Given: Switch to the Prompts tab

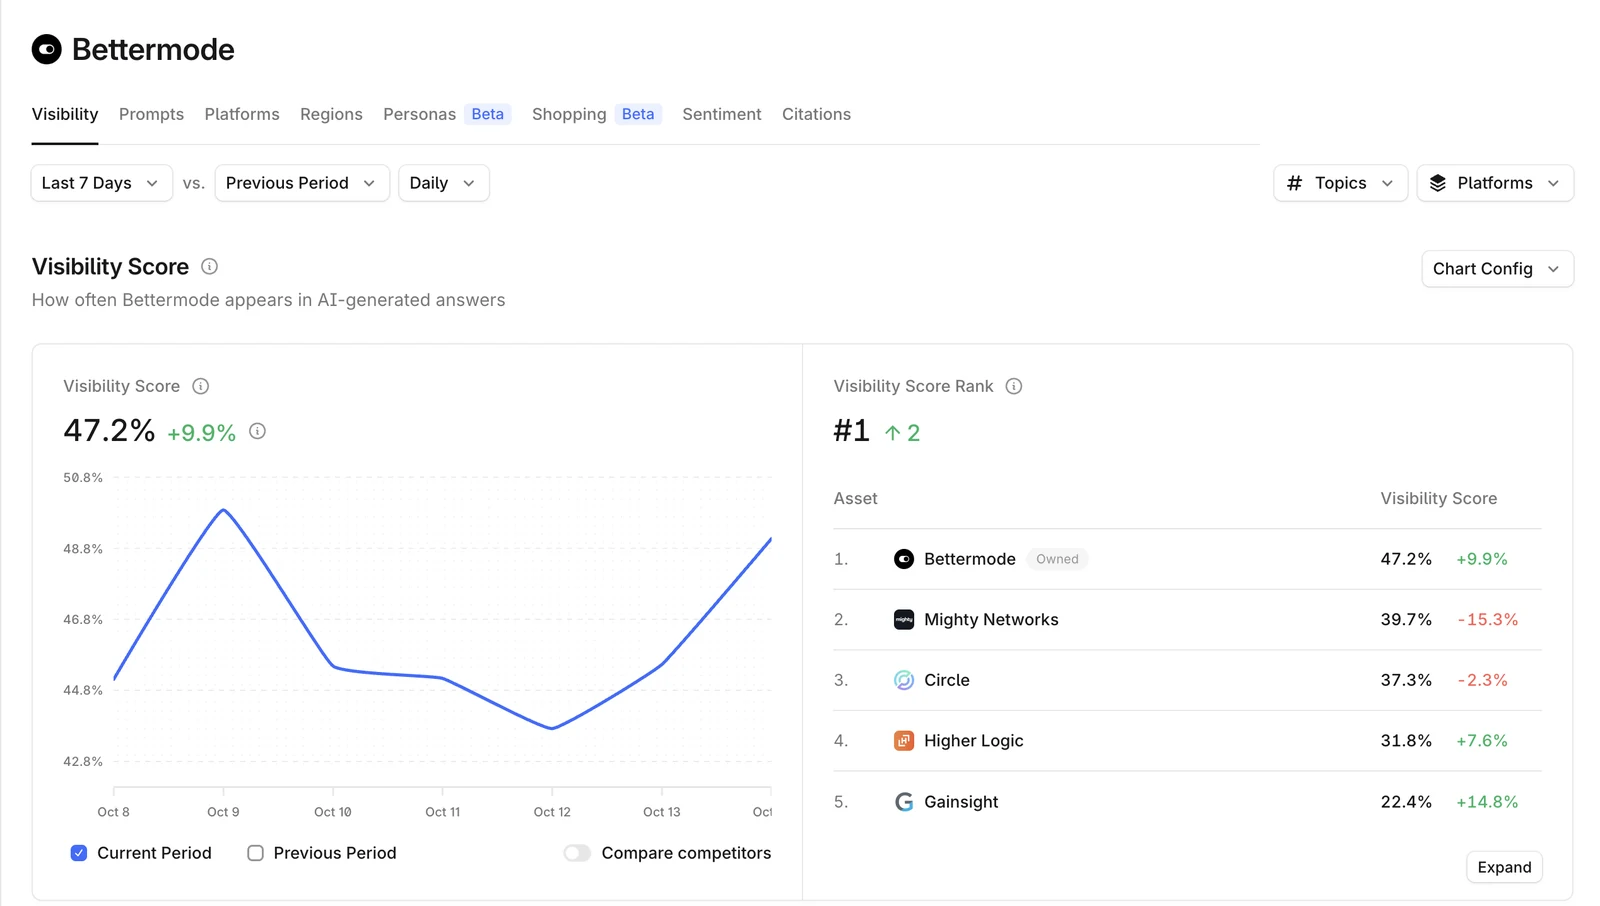Looking at the screenshot, I should [151, 114].
